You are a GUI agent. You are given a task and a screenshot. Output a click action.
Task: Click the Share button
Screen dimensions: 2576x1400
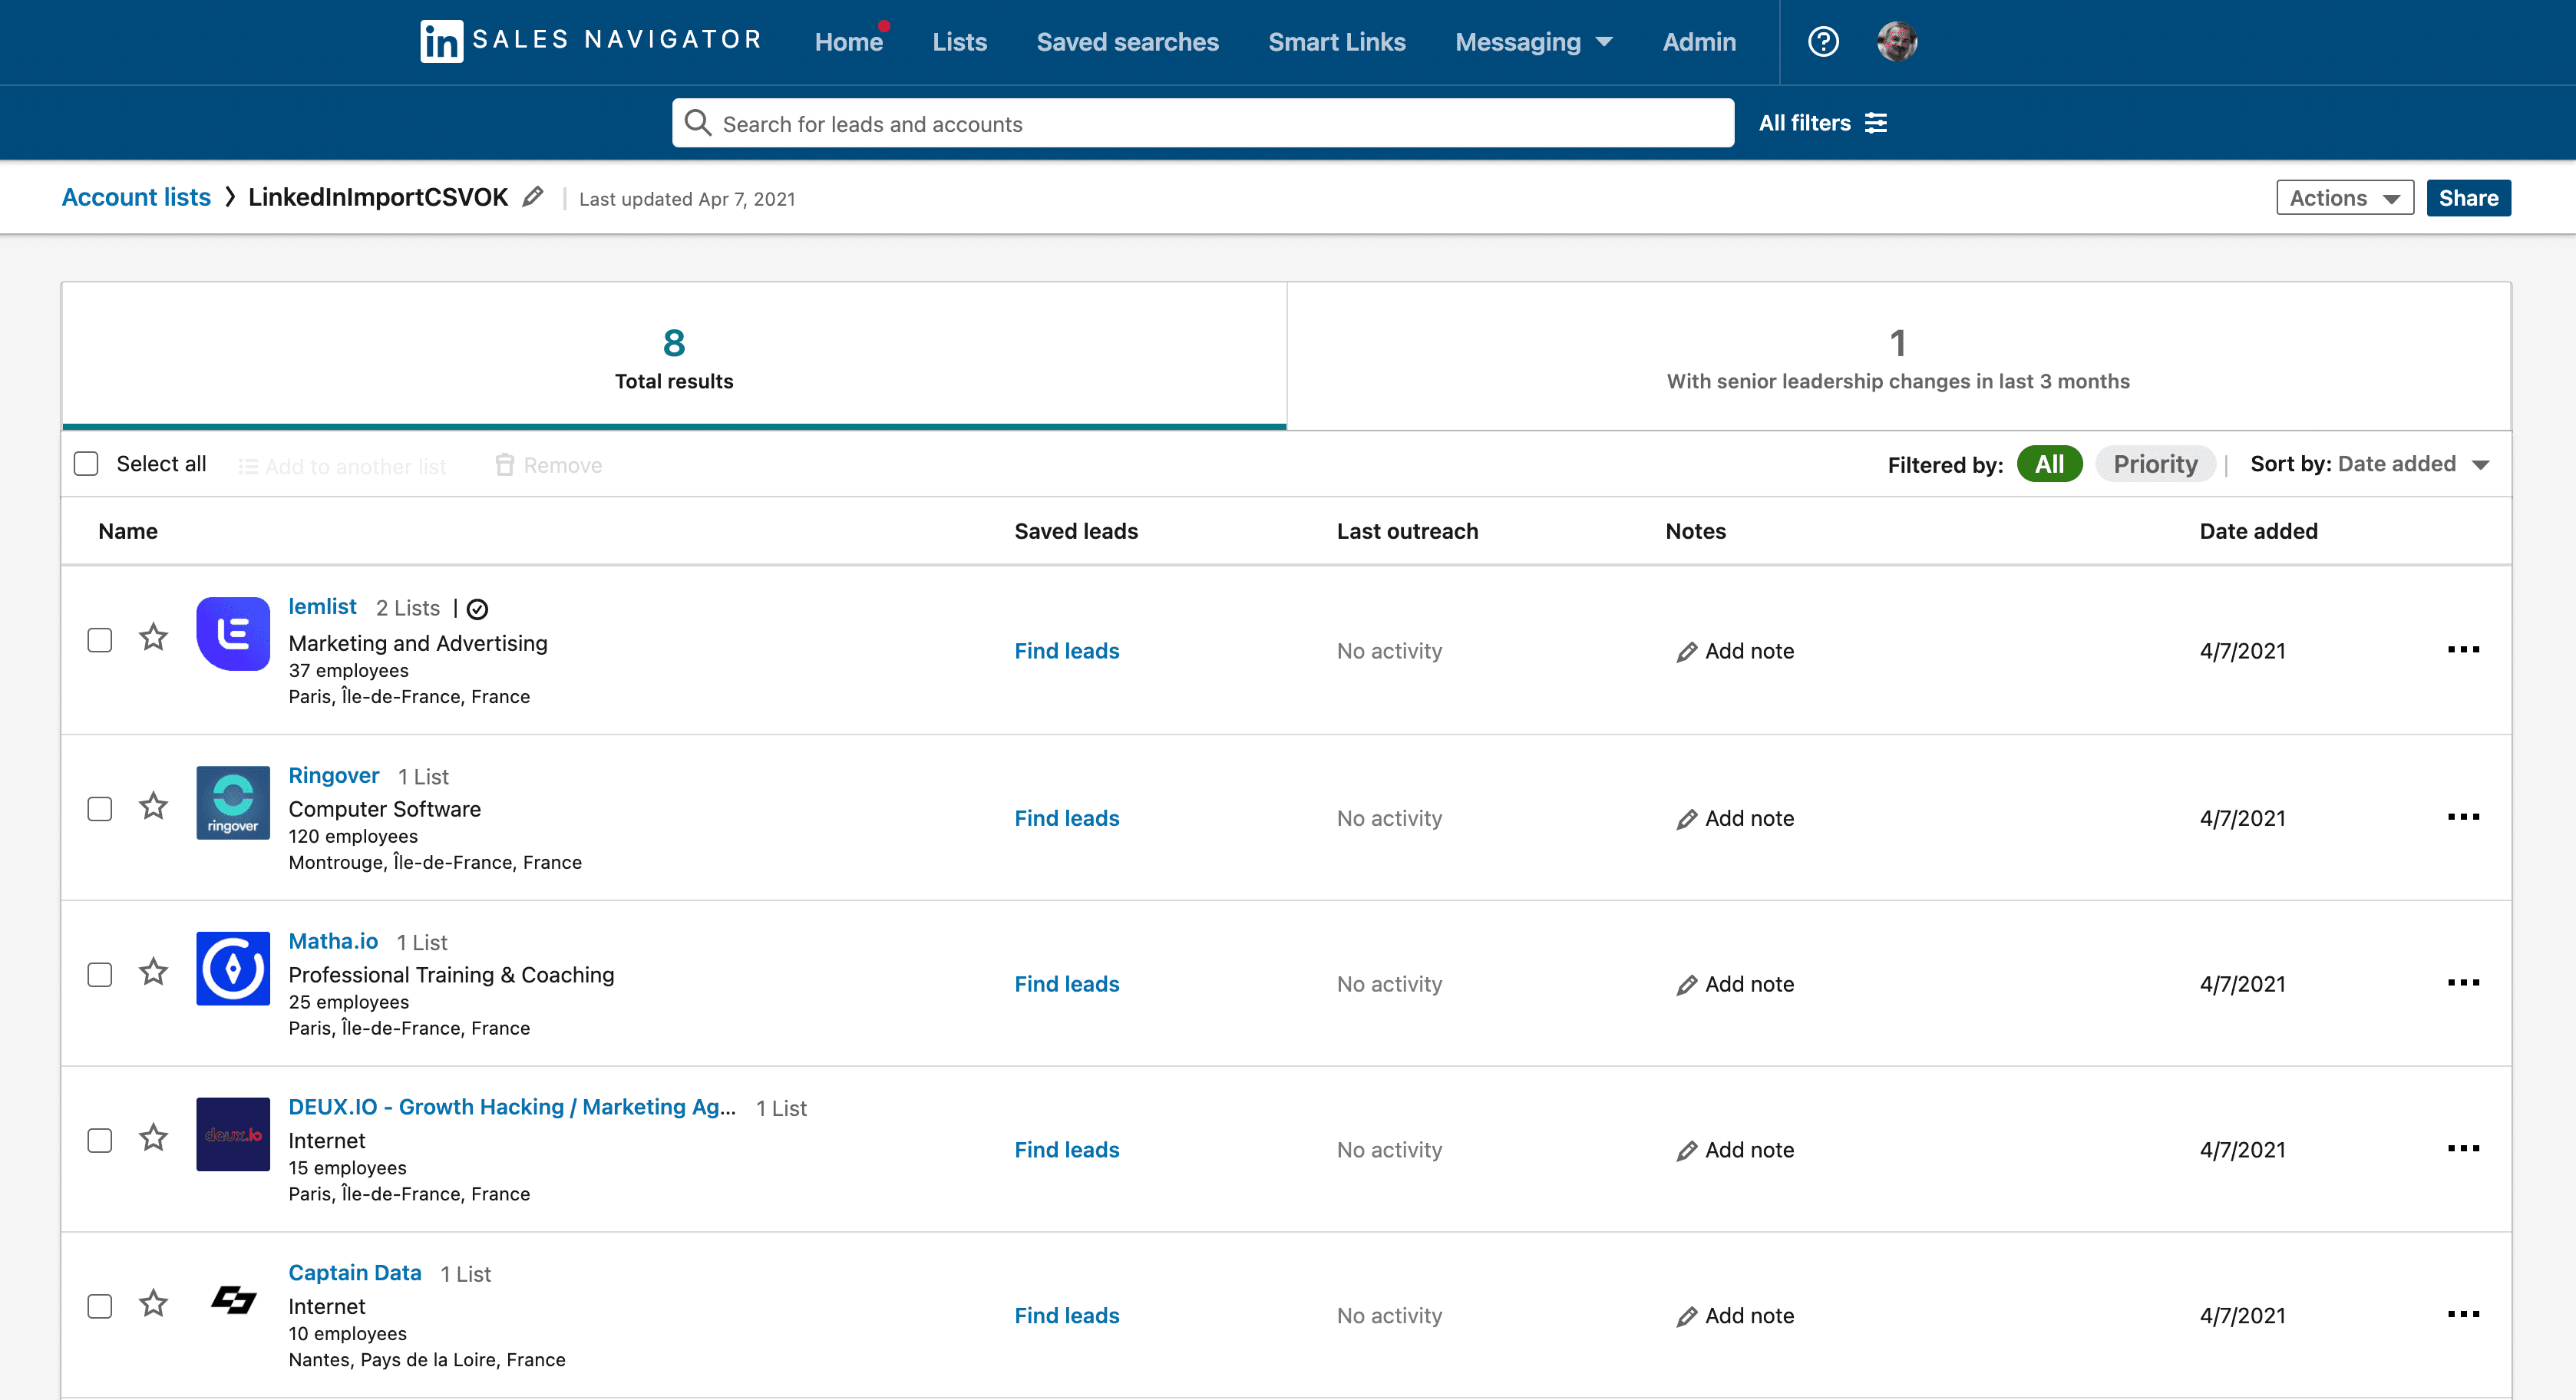[x=2468, y=198]
